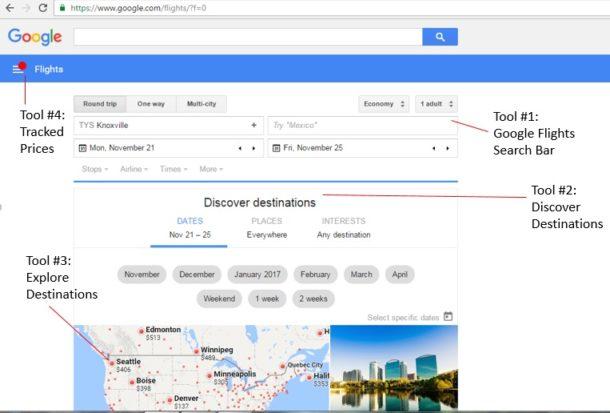Screen dimensions: 610x413
Task: Choose the December month chip
Action: click(197, 274)
